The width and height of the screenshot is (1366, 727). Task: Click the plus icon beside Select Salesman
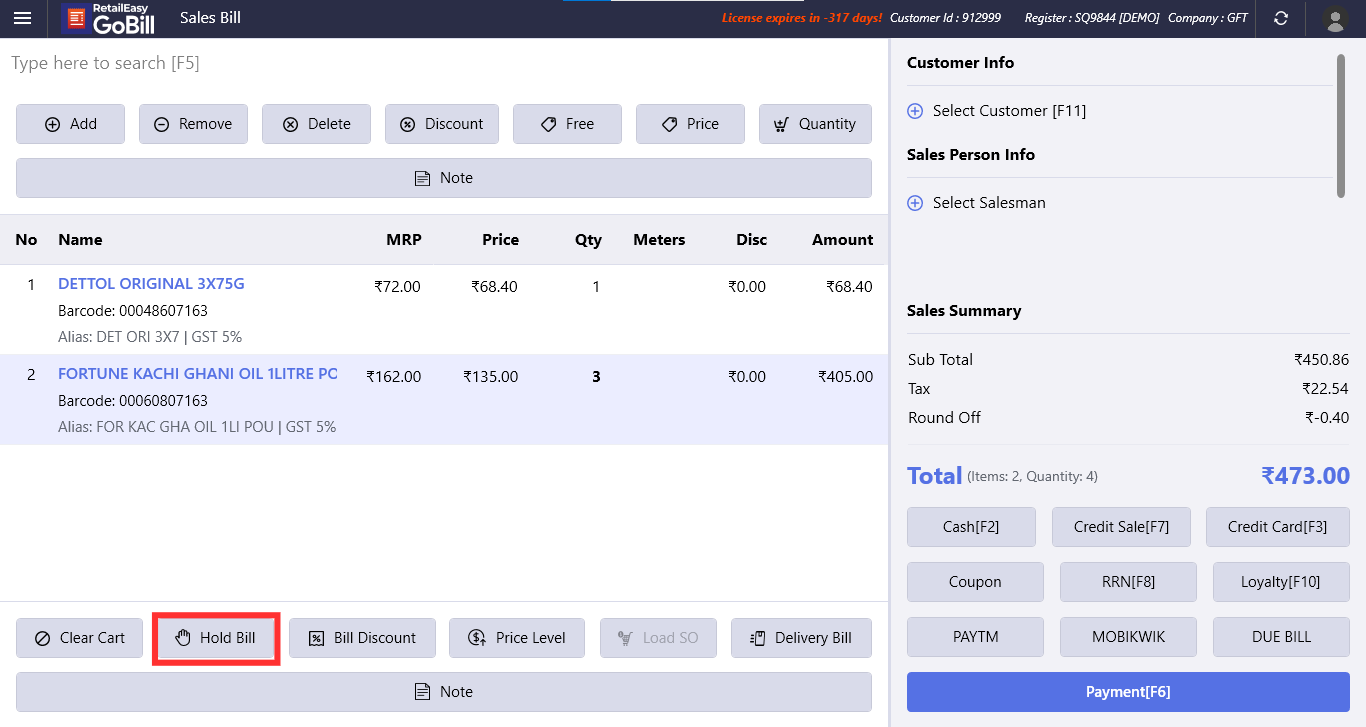tap(915, 203)
